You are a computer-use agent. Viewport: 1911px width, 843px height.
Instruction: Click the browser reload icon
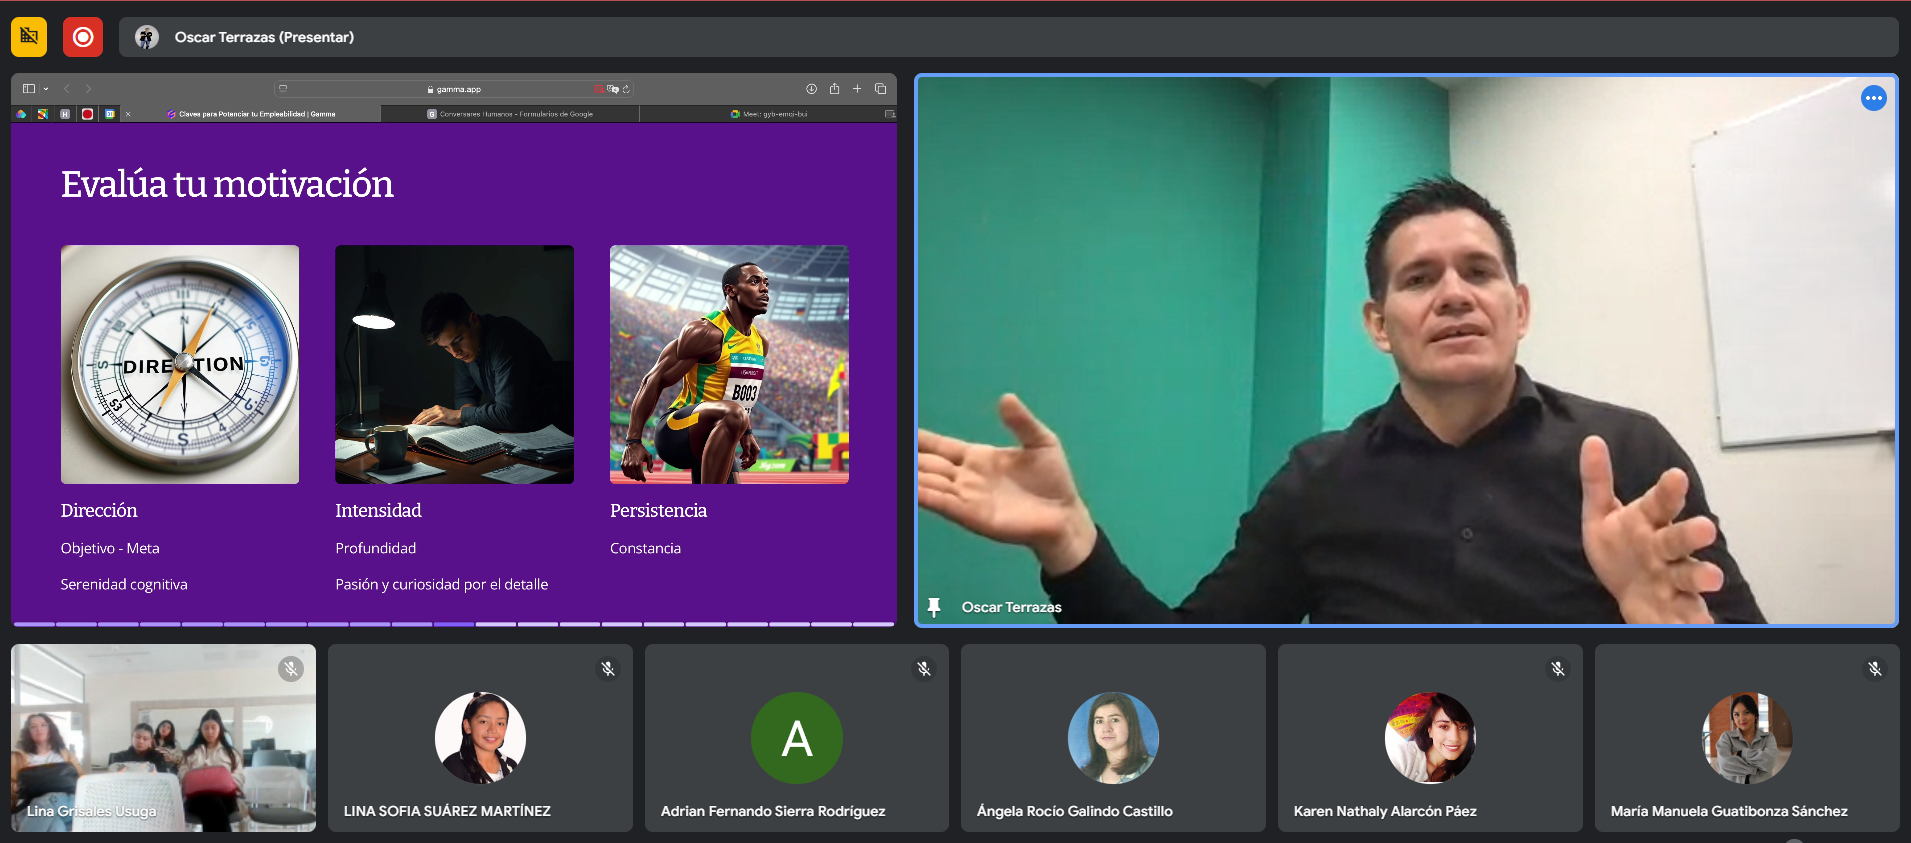click(x=626, y=89)
